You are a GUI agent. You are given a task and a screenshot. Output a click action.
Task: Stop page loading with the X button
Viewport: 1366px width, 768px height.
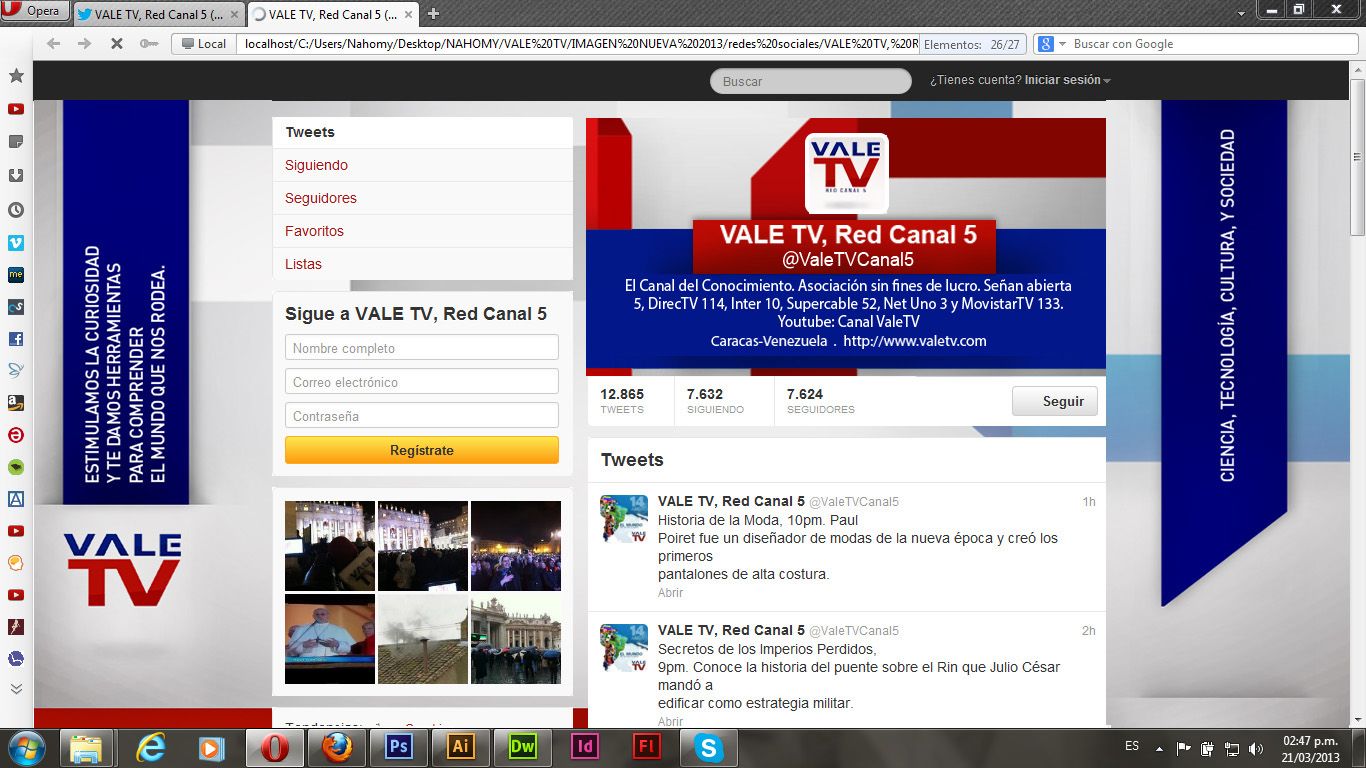[116, 44]
